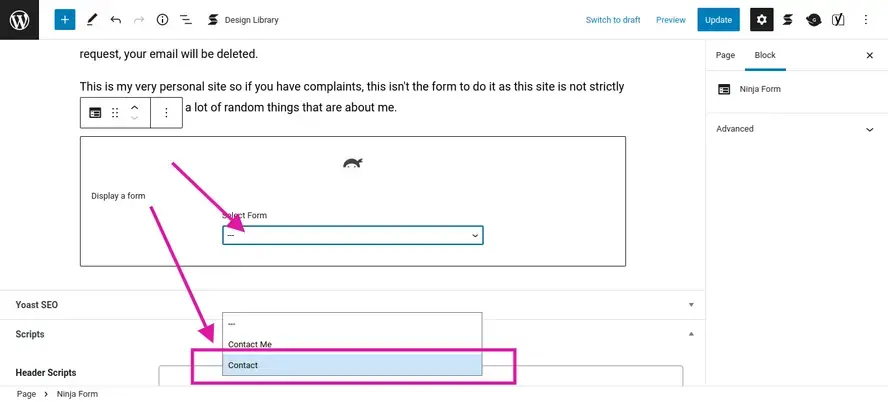Image resolution: width=888 pixels, height=402 pixels.
Task: Click the block drag handle dots
Action: pyautogui.click(x=115, y=113)
